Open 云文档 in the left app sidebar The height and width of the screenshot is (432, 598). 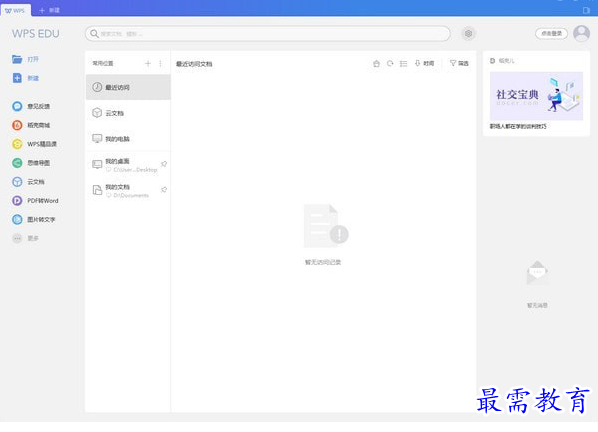(x=28, y=182)
